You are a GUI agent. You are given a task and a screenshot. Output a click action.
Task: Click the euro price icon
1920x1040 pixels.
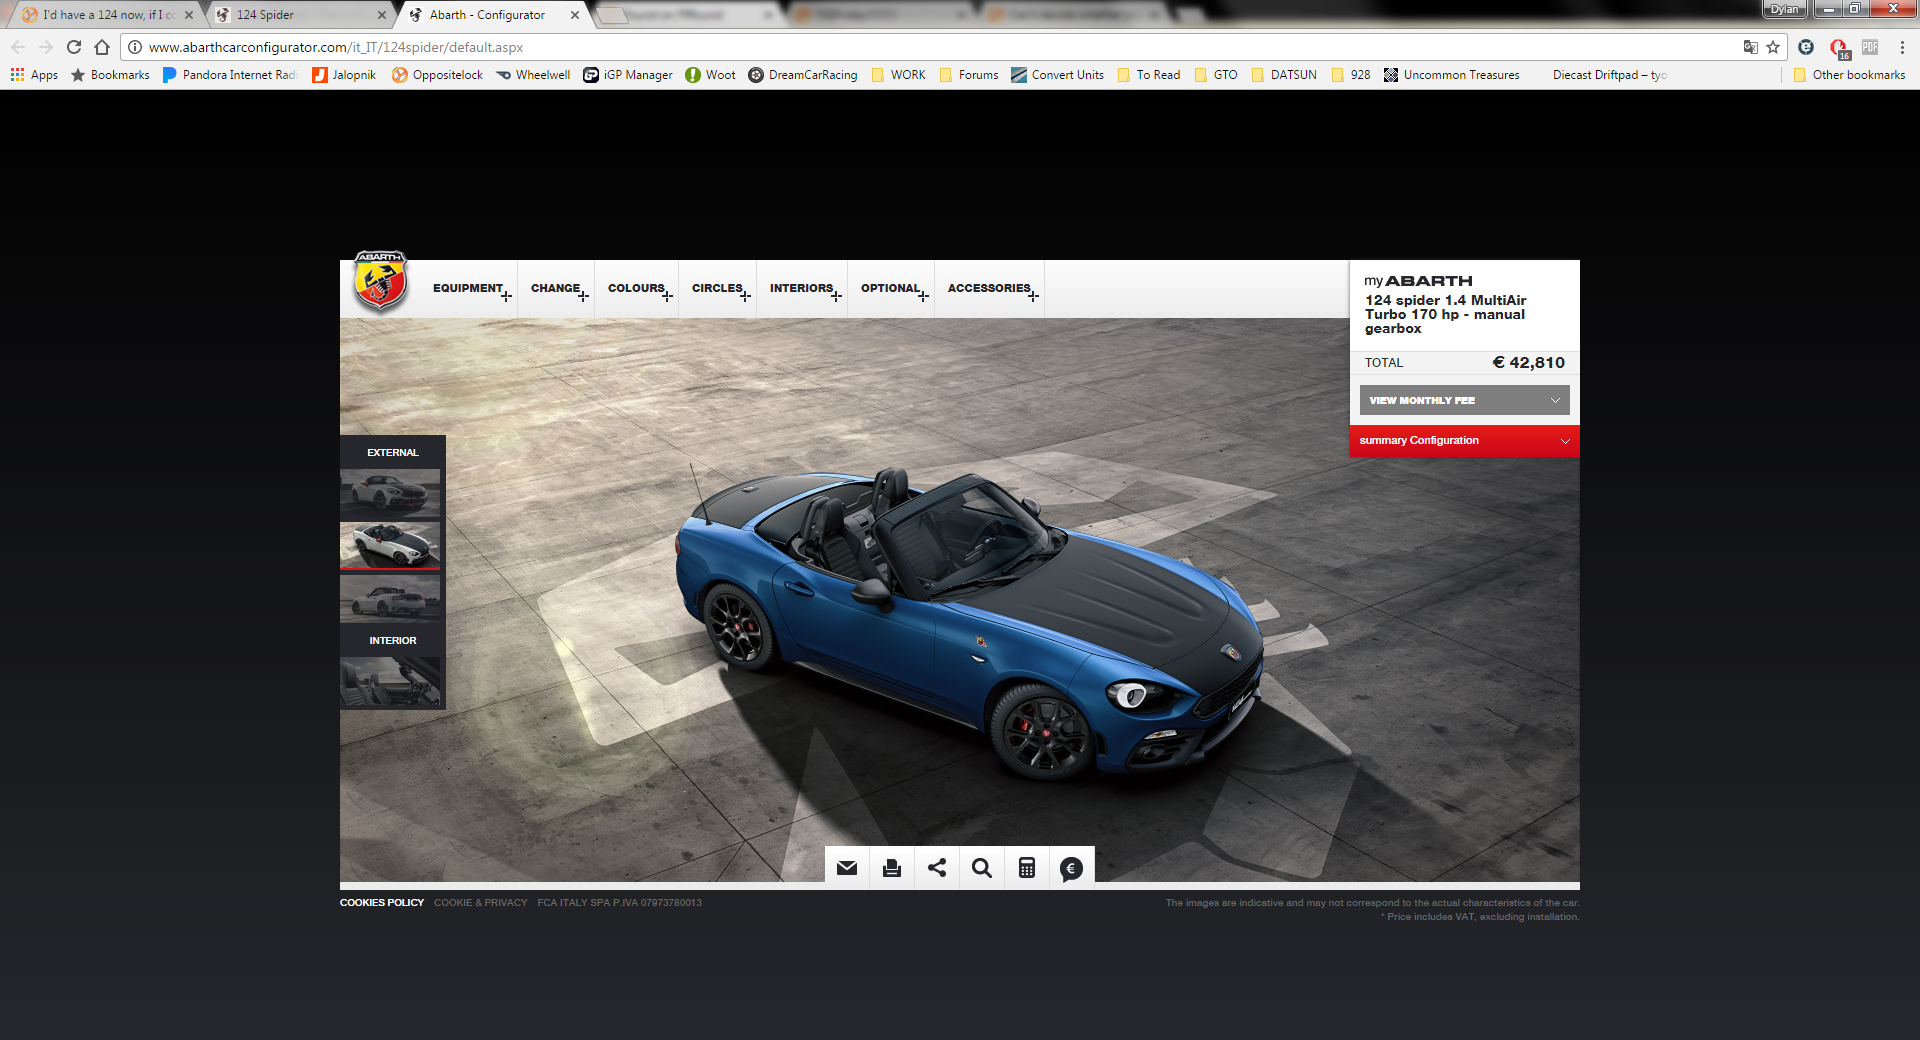pyautogui.click(x=1071, y=868)
